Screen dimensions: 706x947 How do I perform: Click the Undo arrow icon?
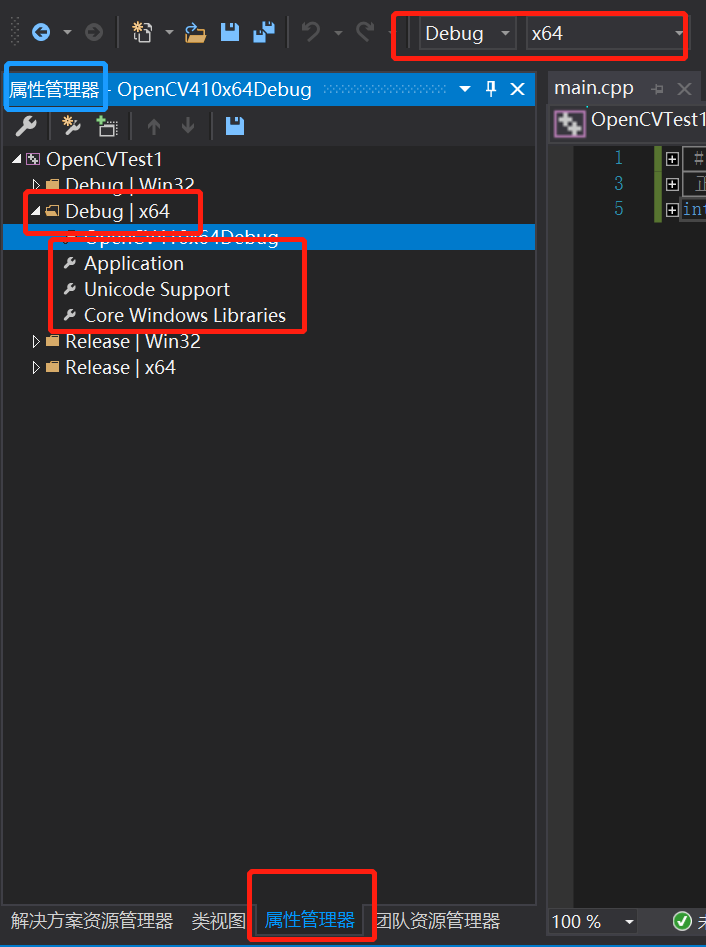pos(311,33)
